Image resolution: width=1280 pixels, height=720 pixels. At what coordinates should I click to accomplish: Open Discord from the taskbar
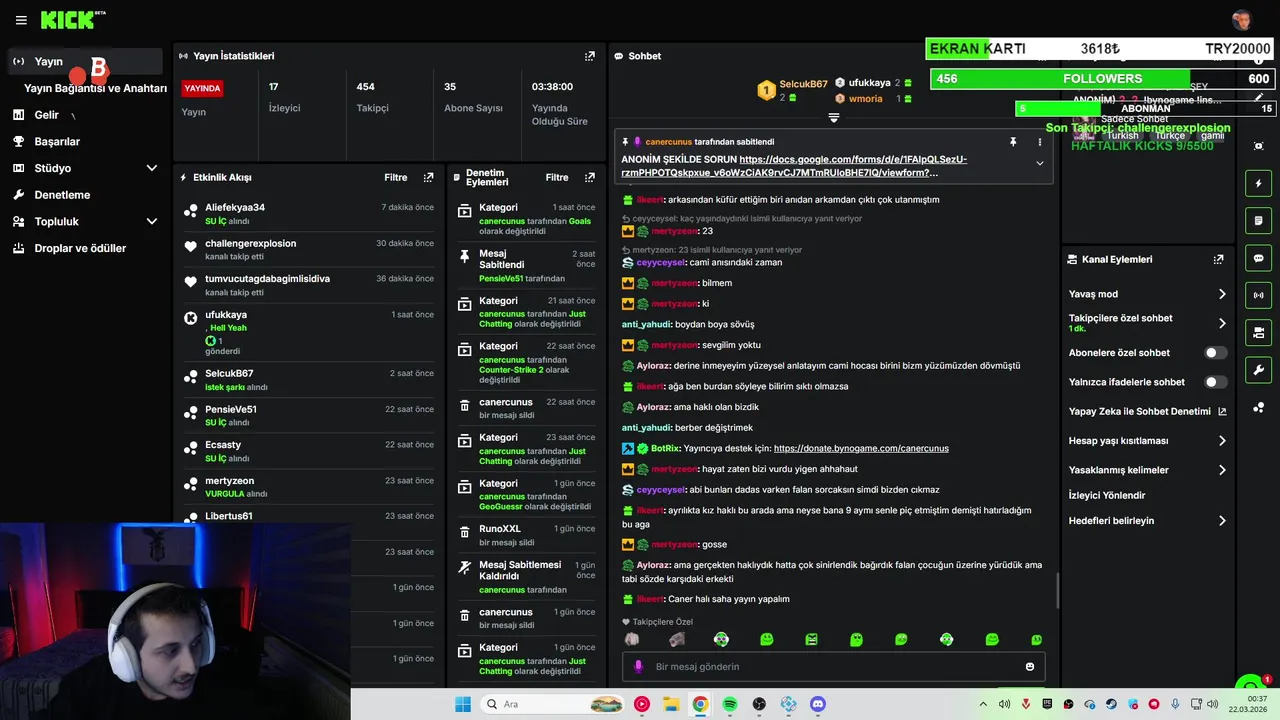[x=818, y=704]
